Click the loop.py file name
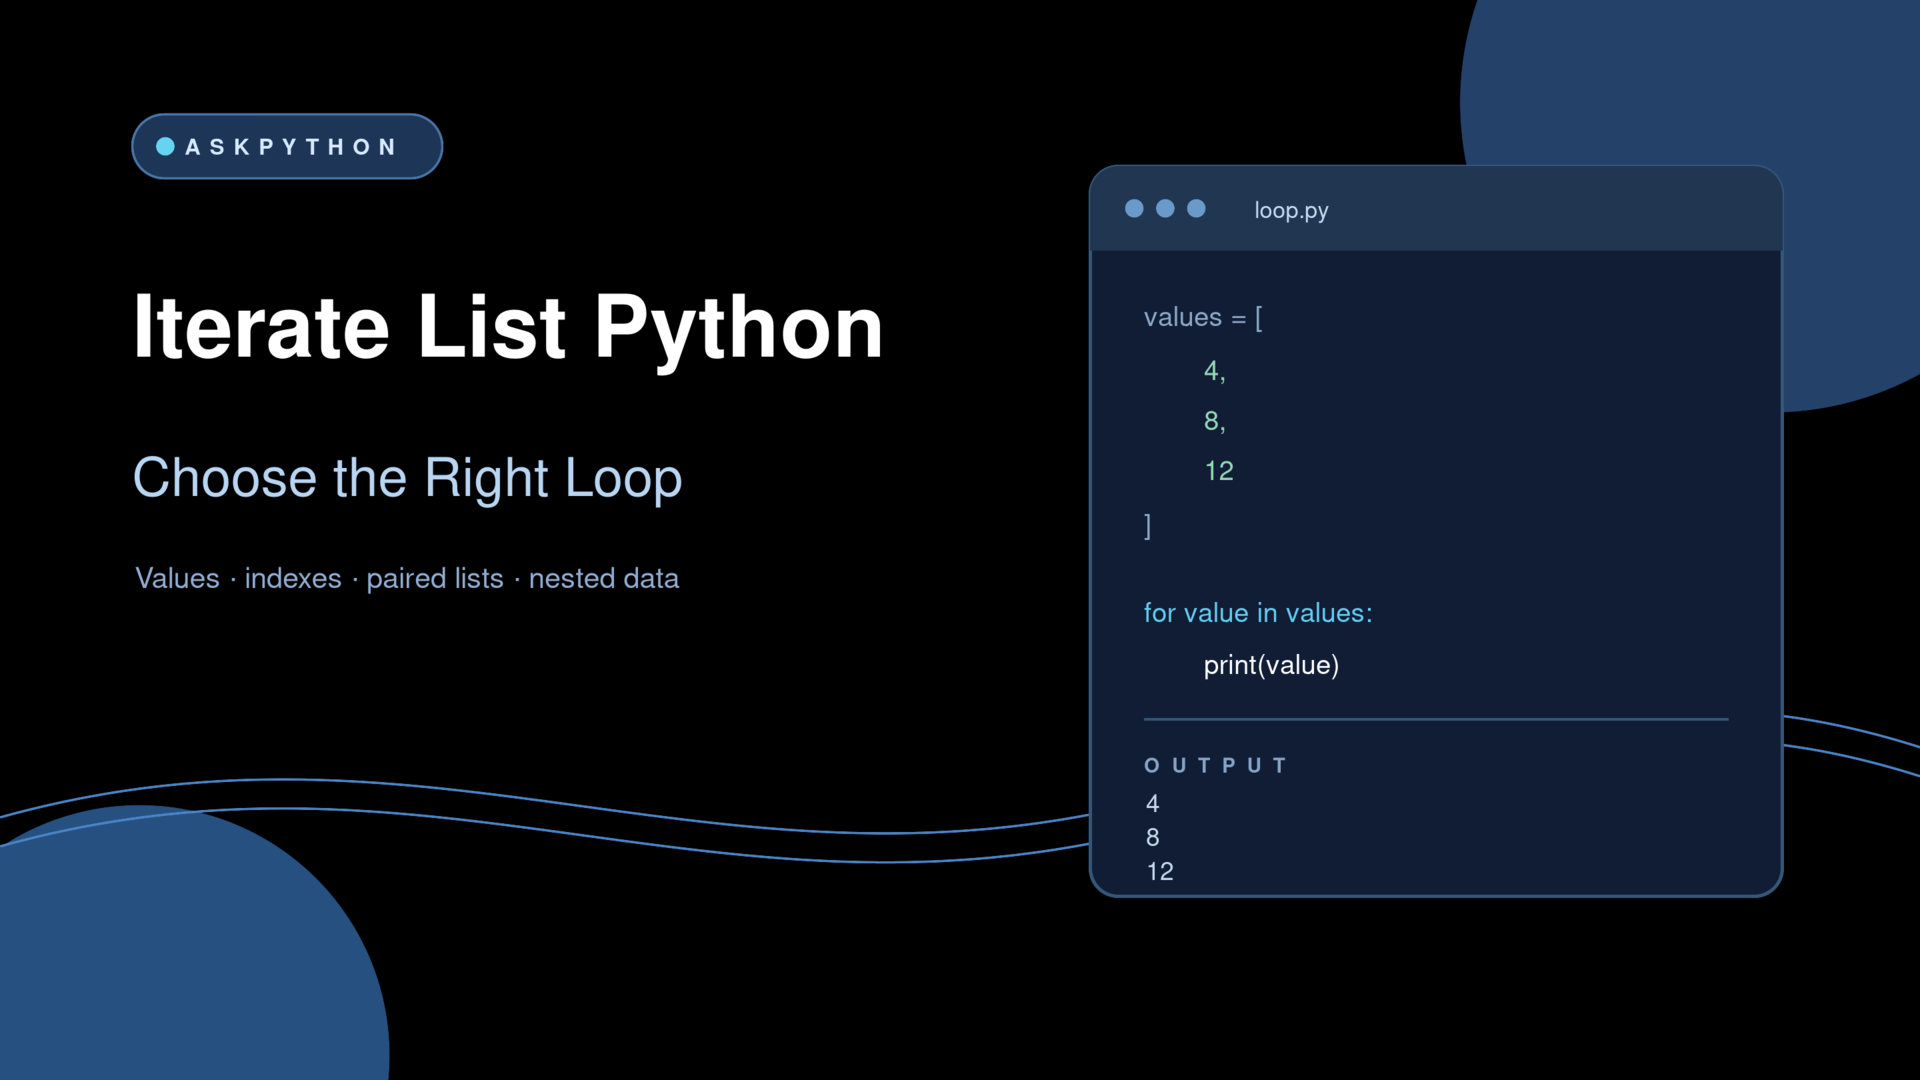This screenshot has width=1920, height=1080. click(1291, 210)
